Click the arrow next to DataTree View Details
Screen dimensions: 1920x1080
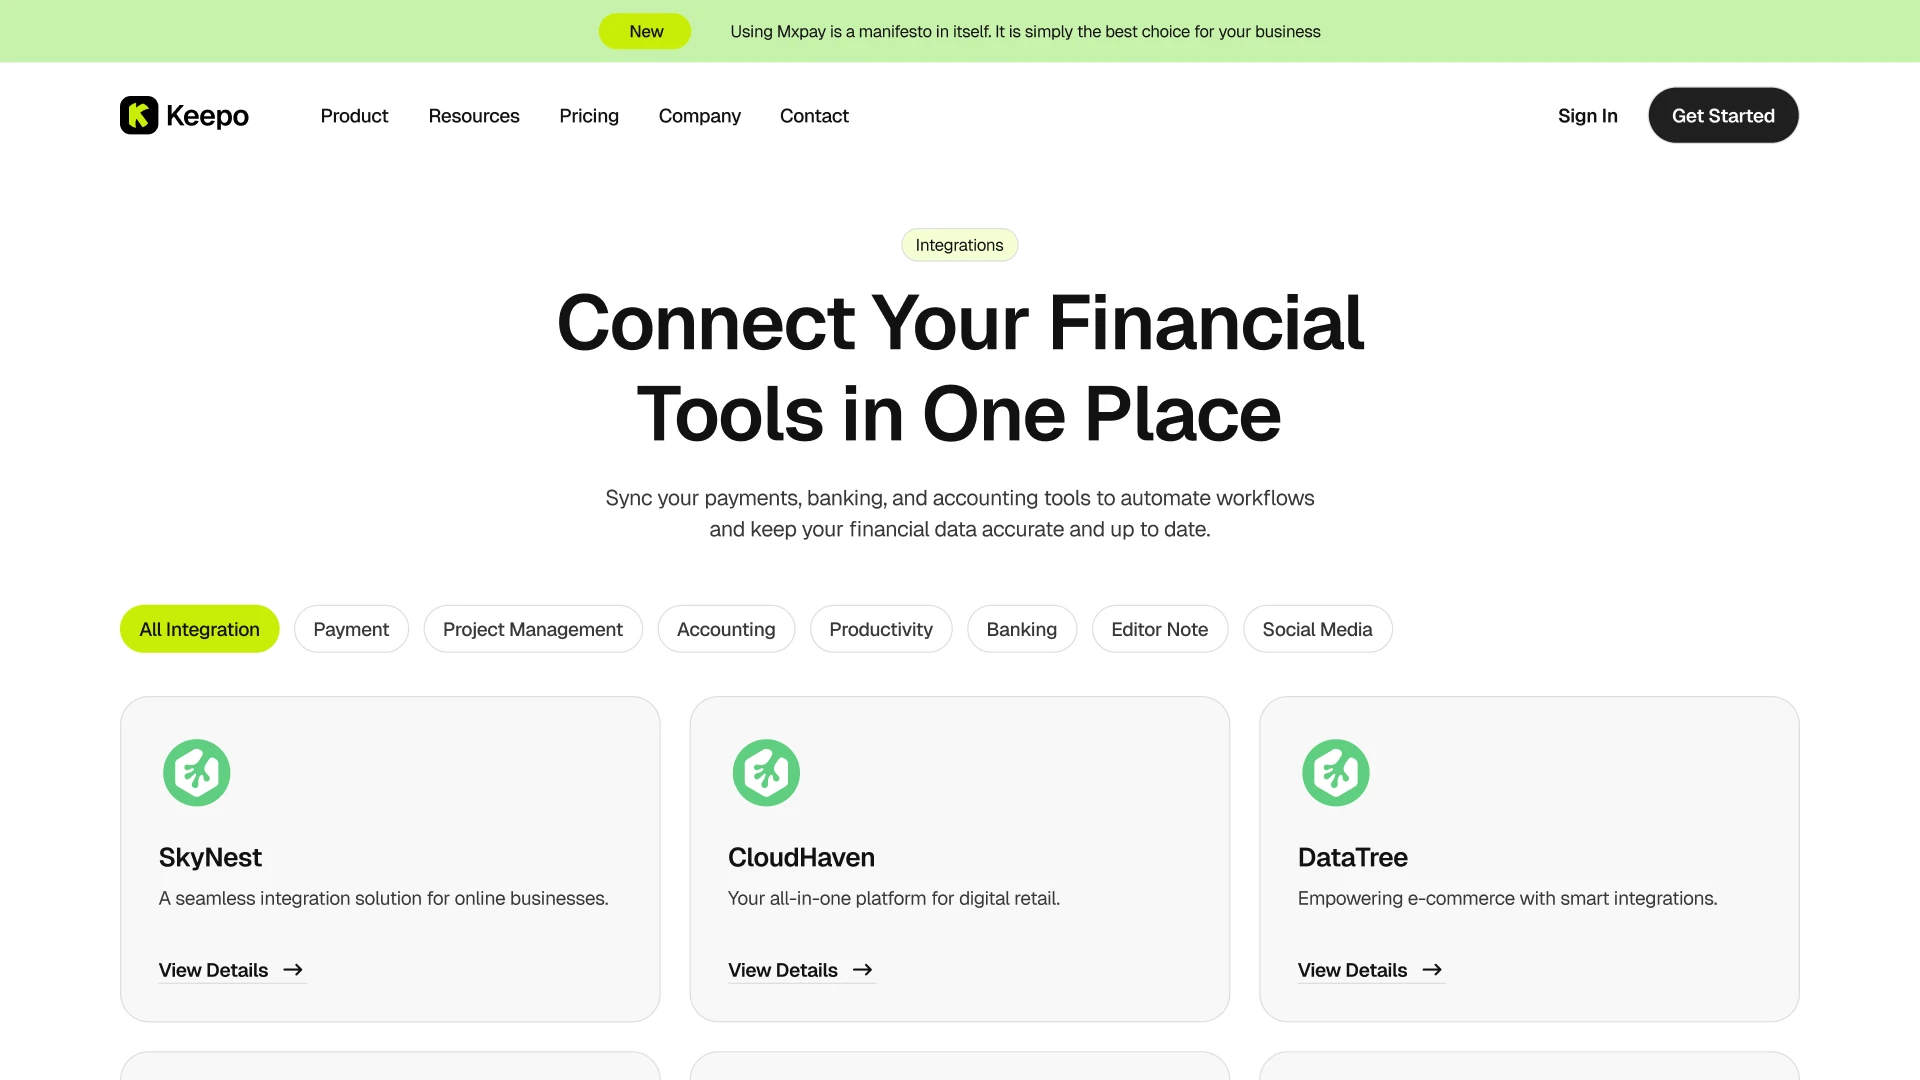click(1432, 970)
